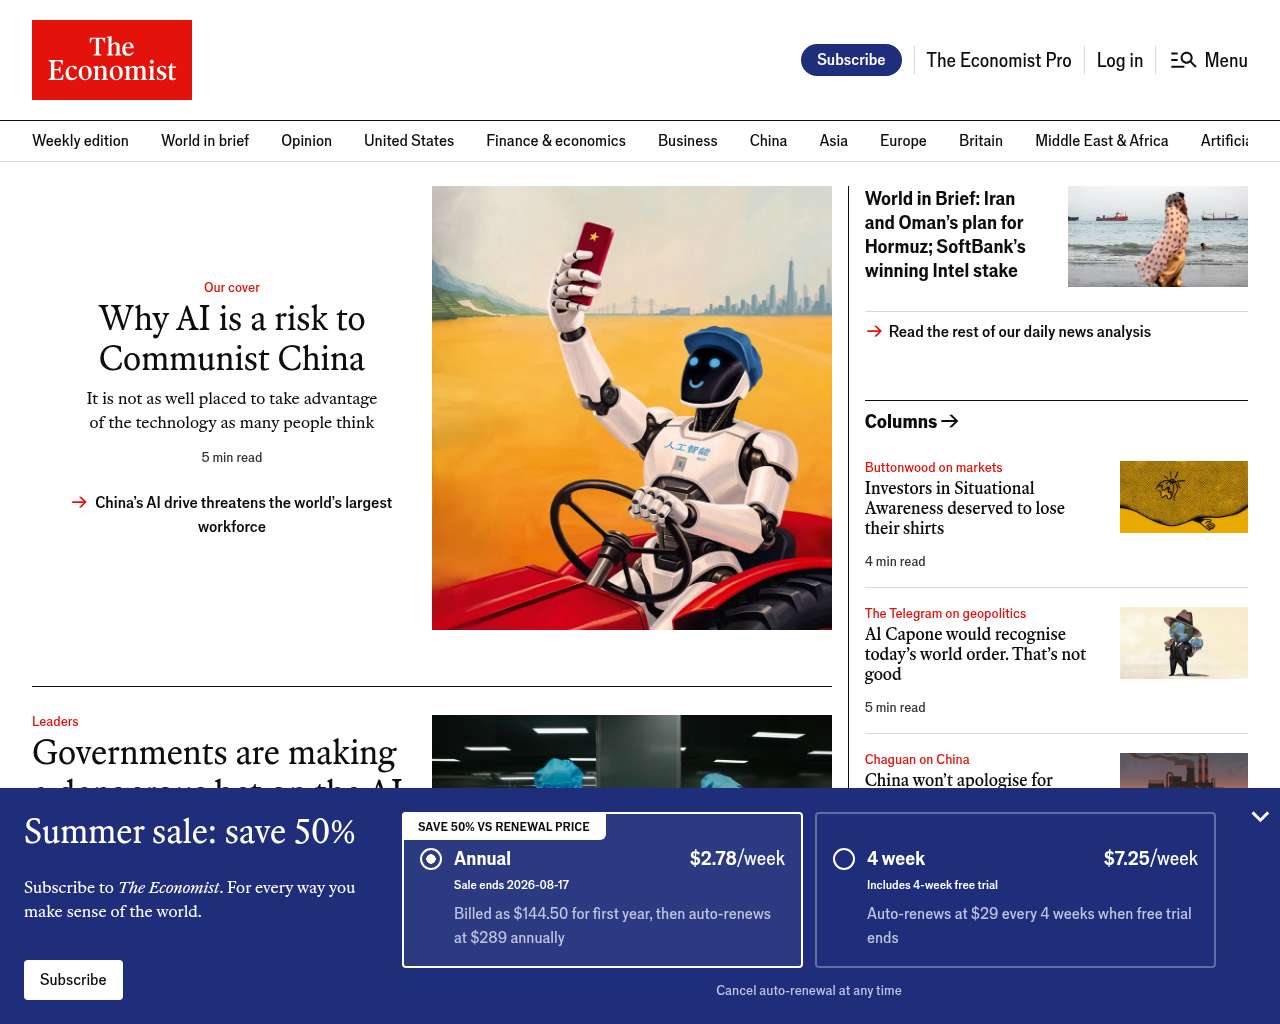Screen dimensions: 1280x1024
Task: Open the Columns section heading
Action: point(912,422)
